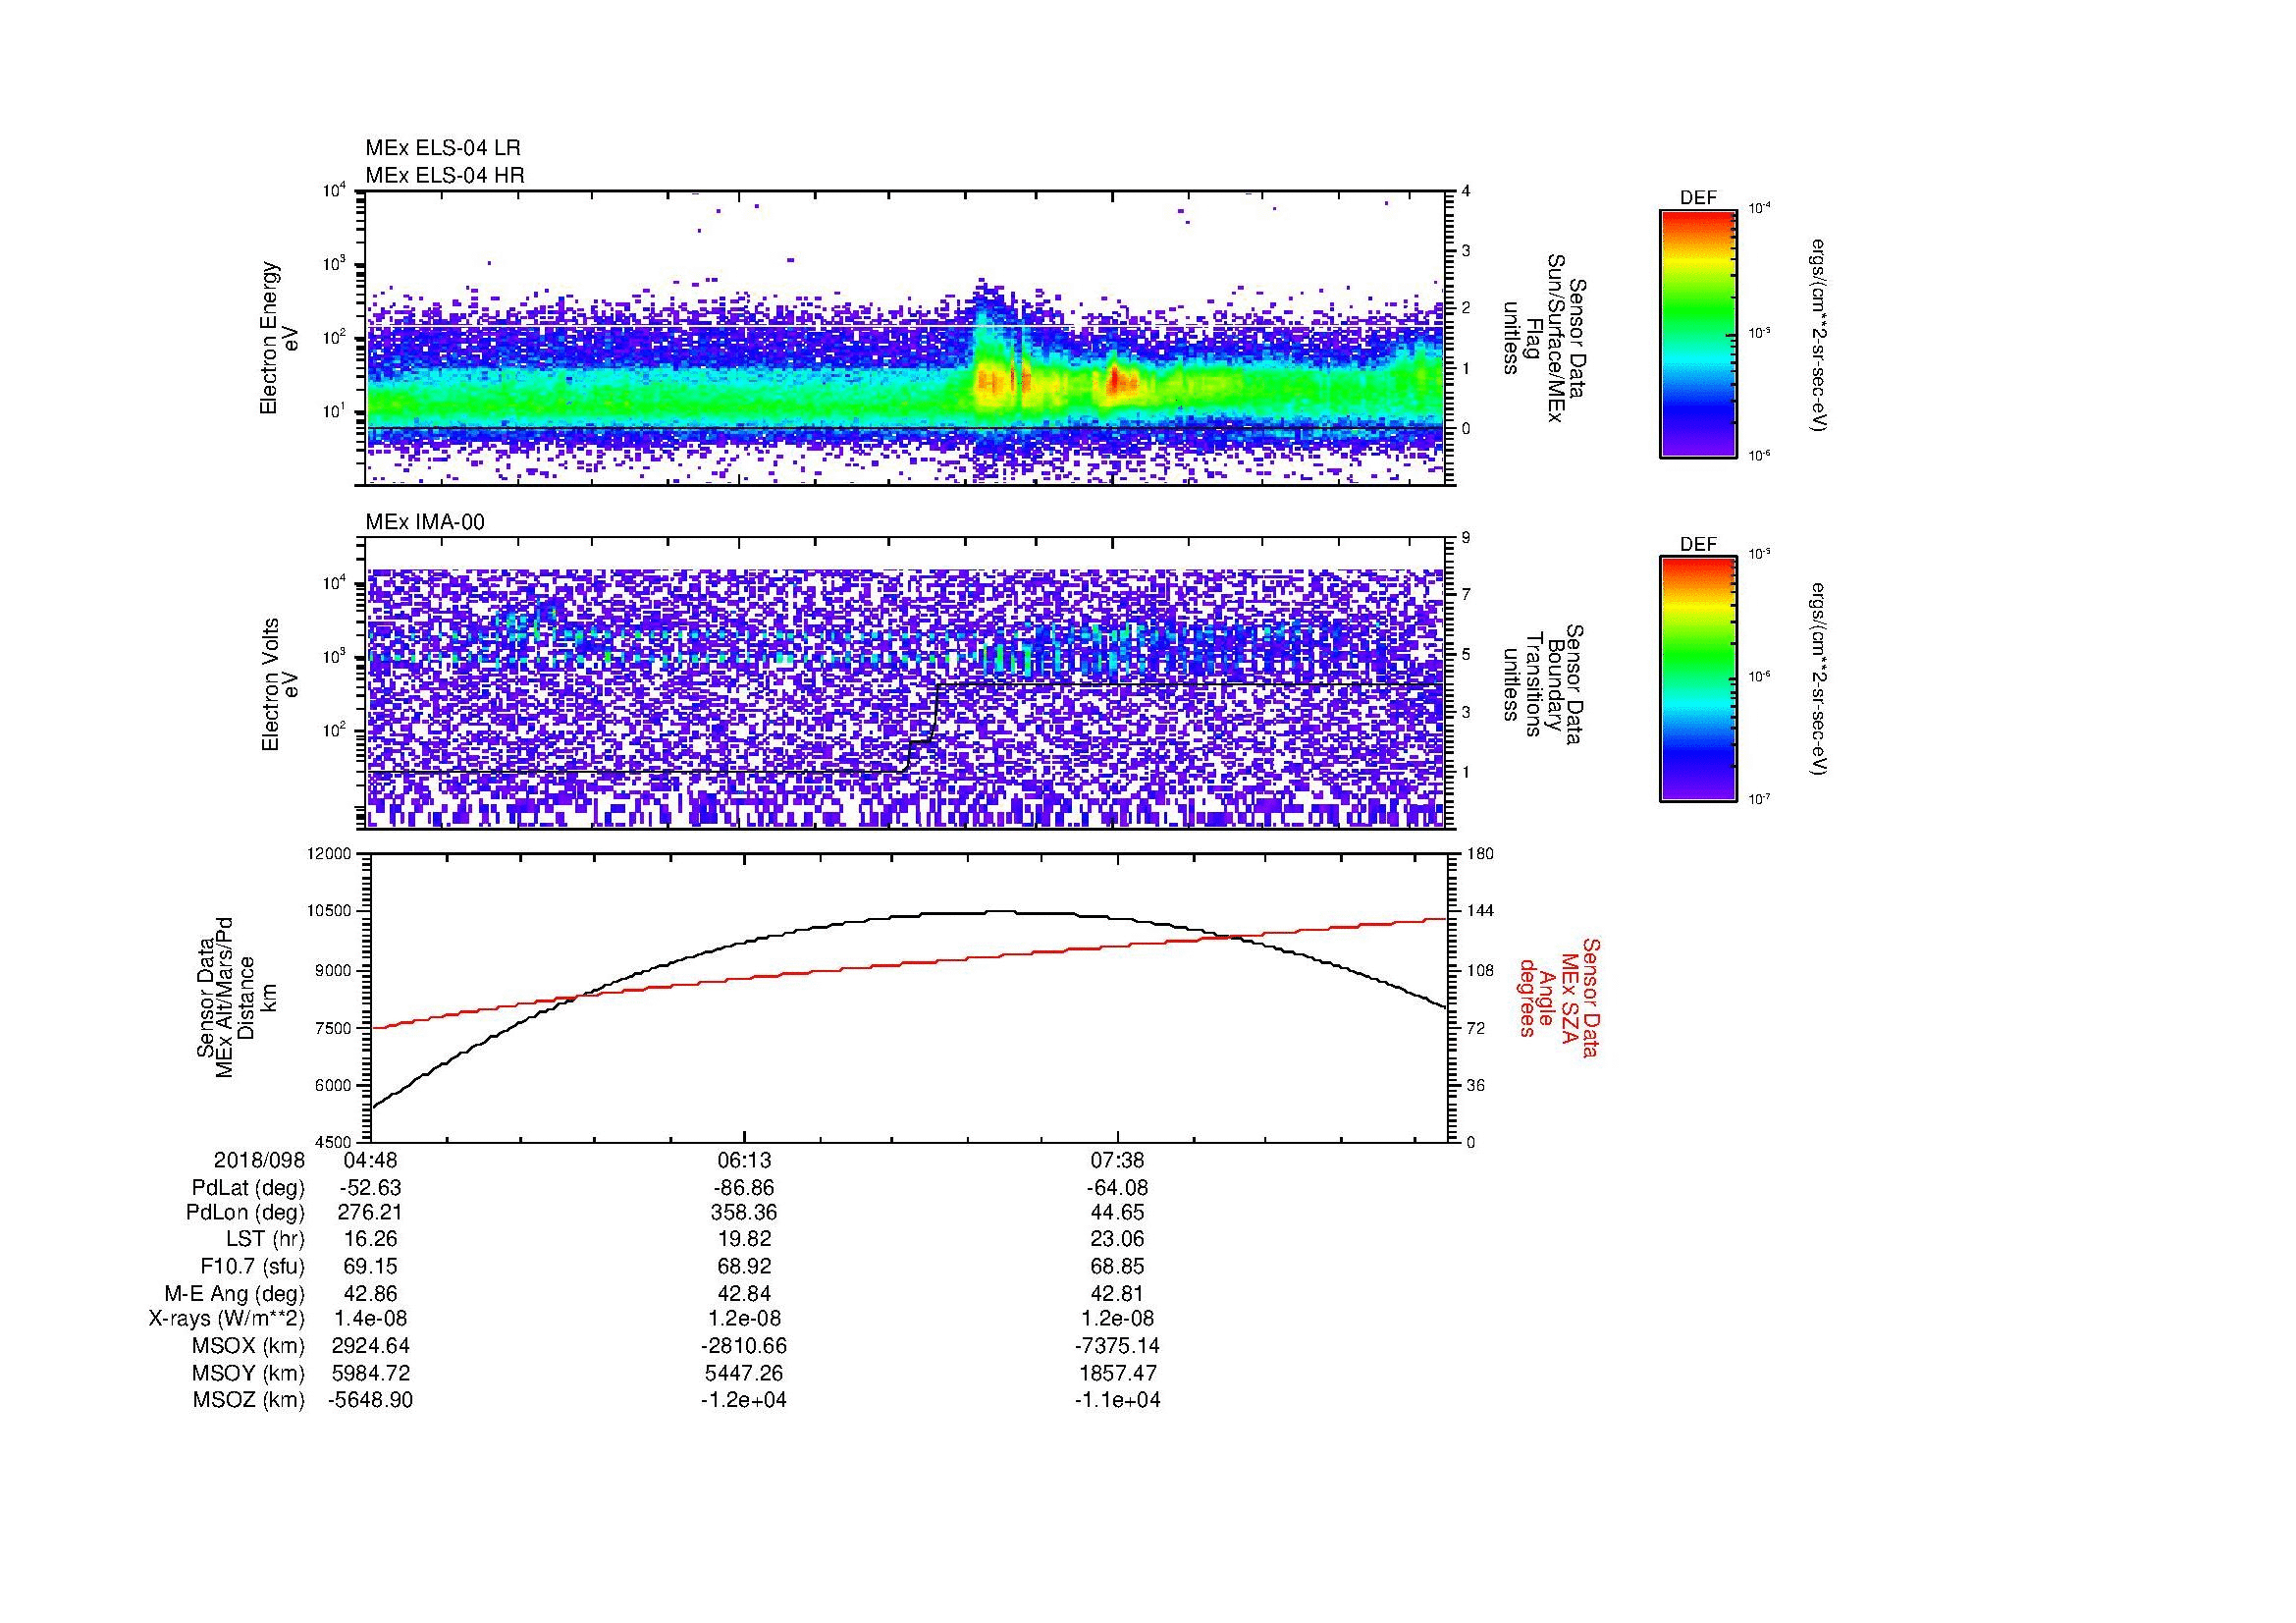Click the 'Electron Volts eV' axis title
Image resolution: width=2296 pixels, height=1623 pixels.
point(280,684)
